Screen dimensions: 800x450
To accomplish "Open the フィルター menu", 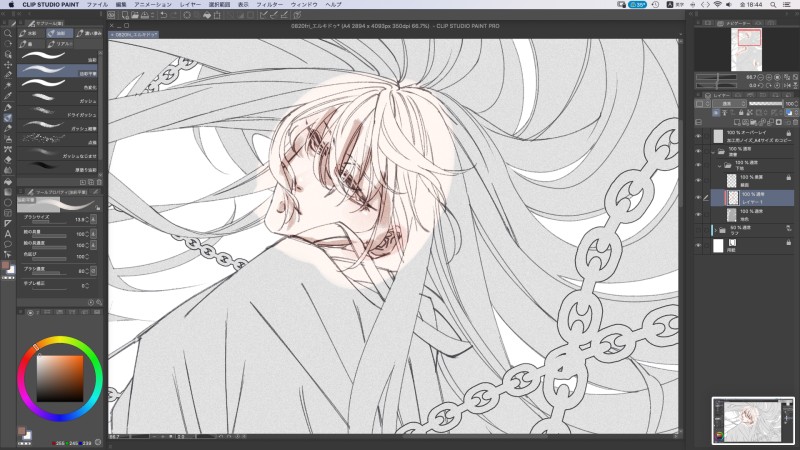I will pos(269,5).
